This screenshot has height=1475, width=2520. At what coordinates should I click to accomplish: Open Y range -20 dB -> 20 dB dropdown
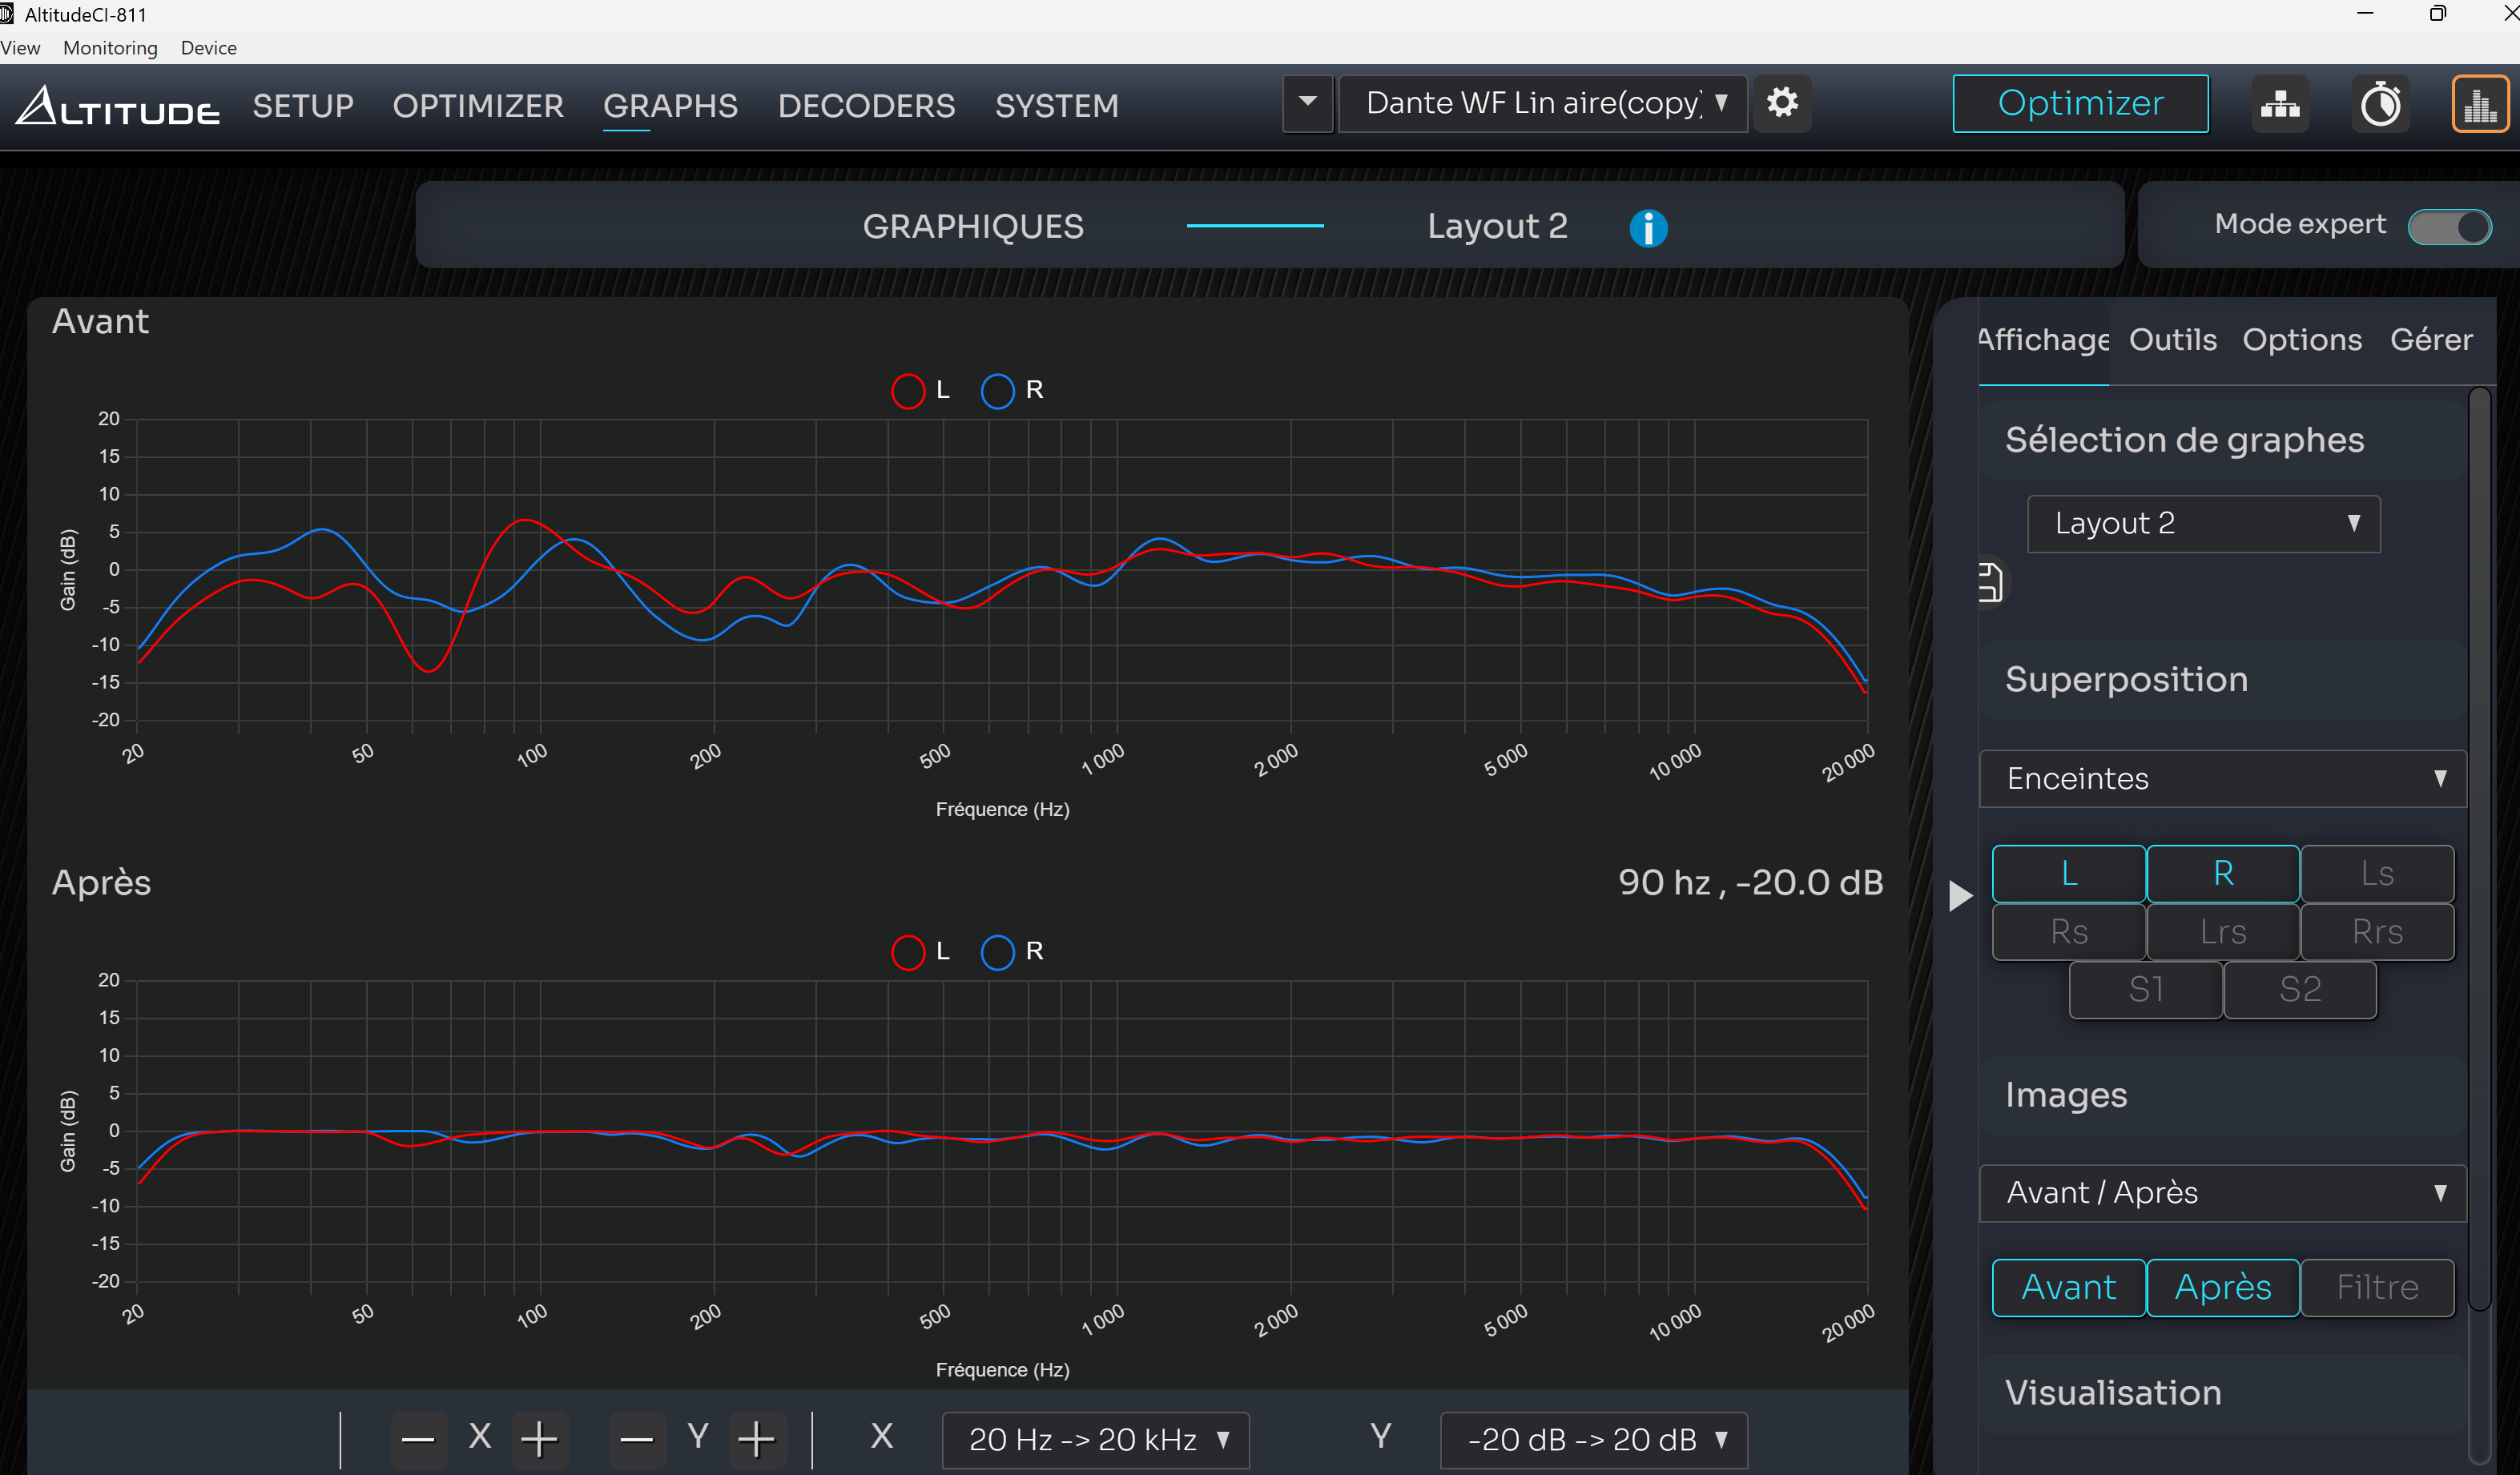tap(1594, 1440)
